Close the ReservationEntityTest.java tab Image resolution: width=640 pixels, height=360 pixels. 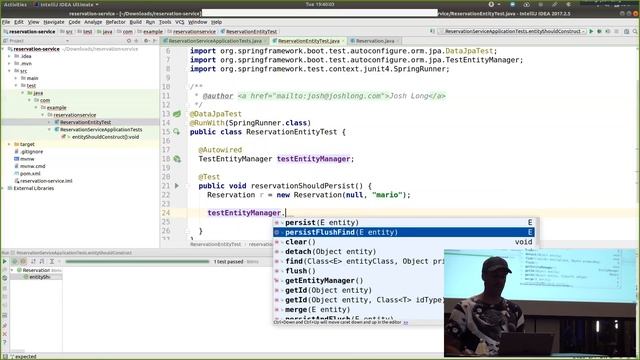343,41
